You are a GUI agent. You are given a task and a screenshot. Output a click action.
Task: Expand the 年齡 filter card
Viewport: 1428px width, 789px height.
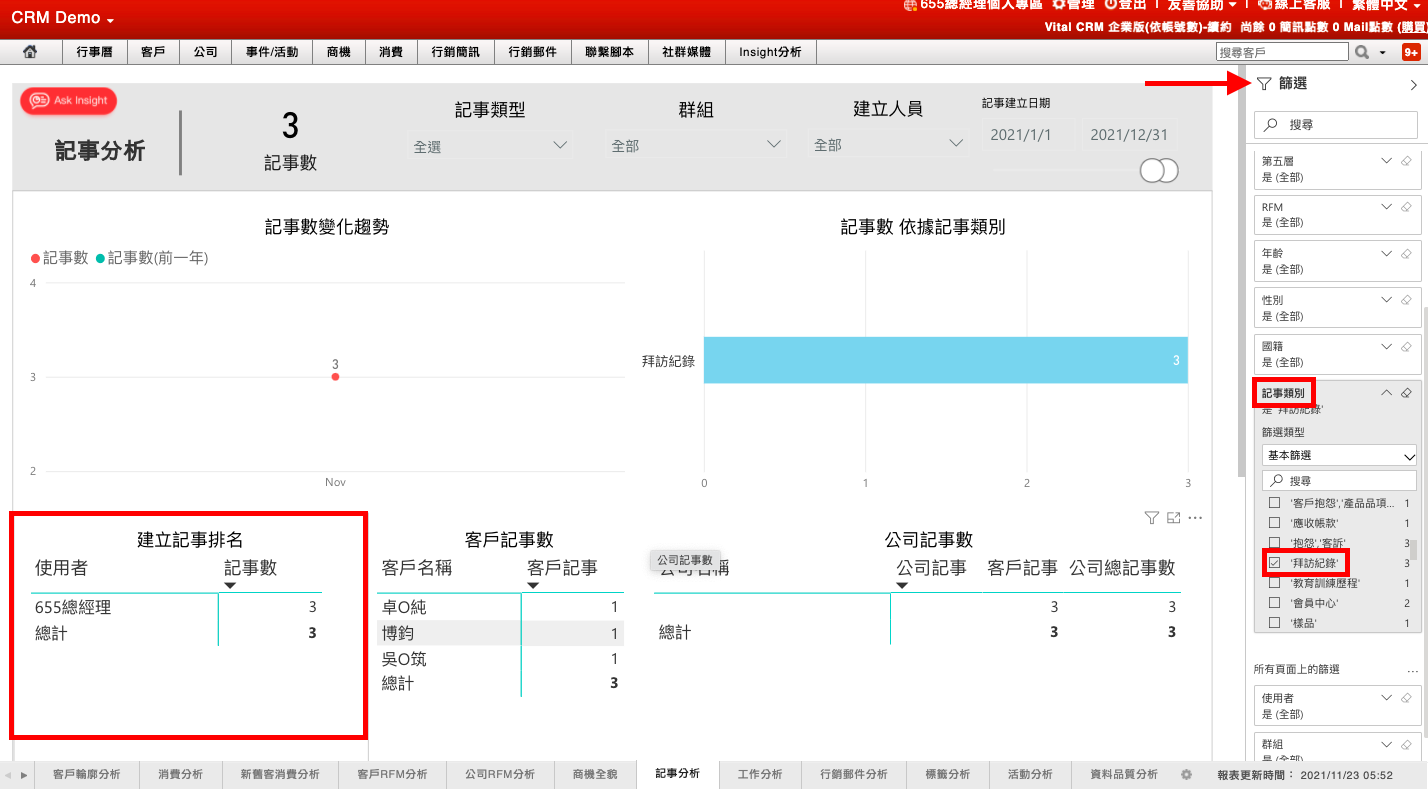(x=1386, y=253)
